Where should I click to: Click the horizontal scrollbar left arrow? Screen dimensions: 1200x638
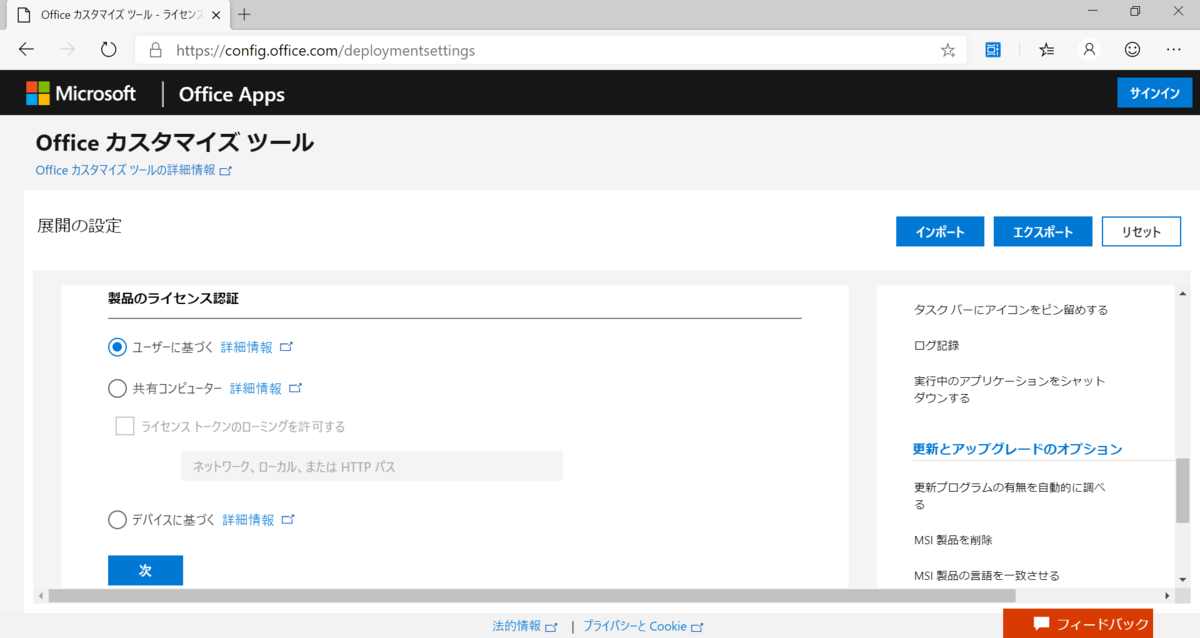pos(41,596)
